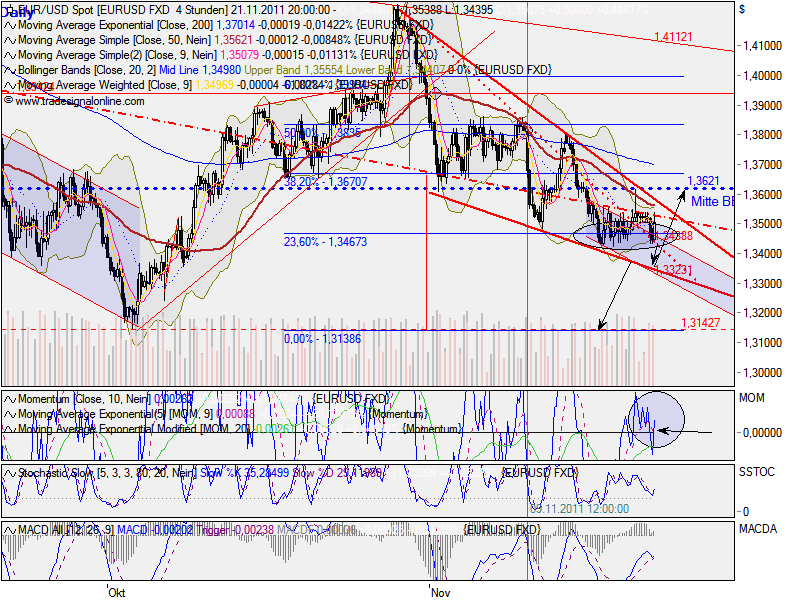Viewport: 800px width, 600px height.
Task: Click the Moving Average Exponential Modified indicator icon
Action: [x=8, y=425]
